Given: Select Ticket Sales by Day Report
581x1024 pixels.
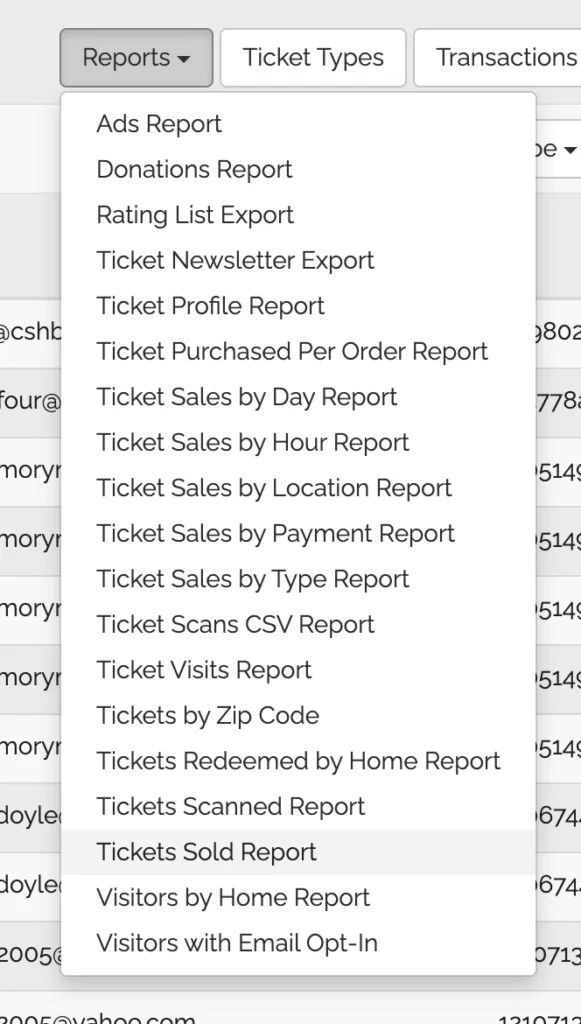Looking at the screenshot, I should [298, 396].
